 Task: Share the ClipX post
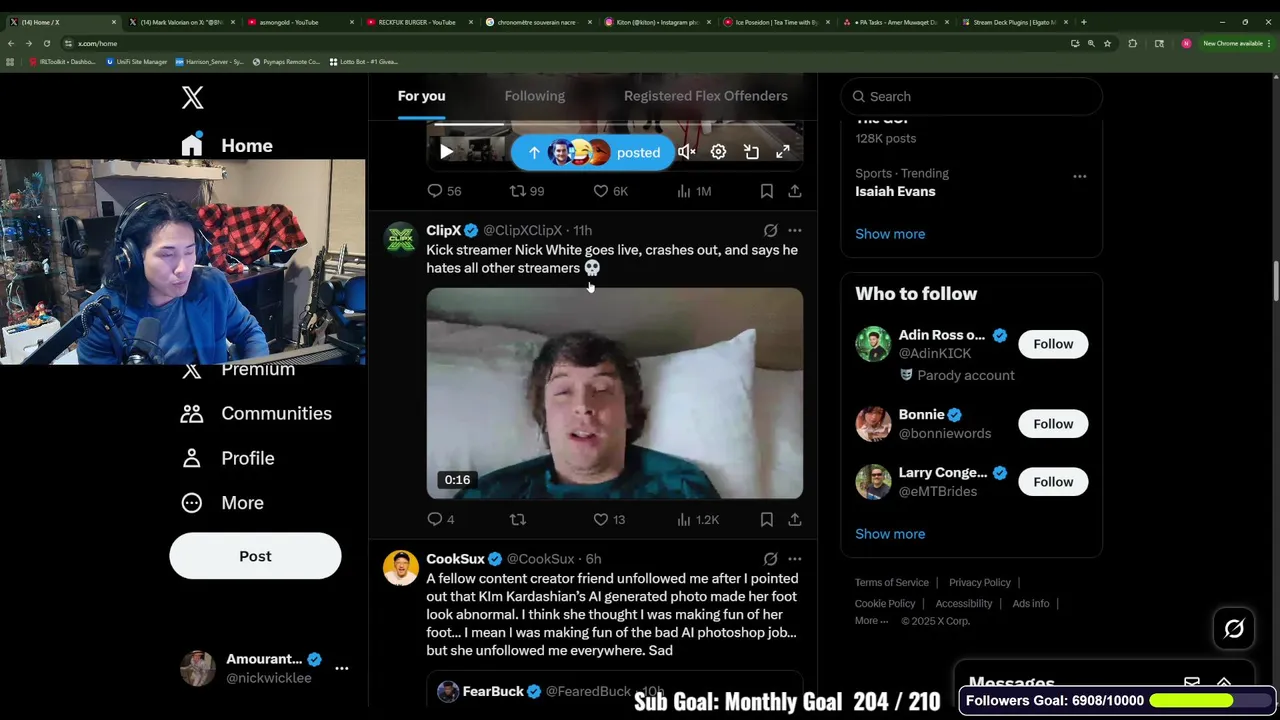794,520
